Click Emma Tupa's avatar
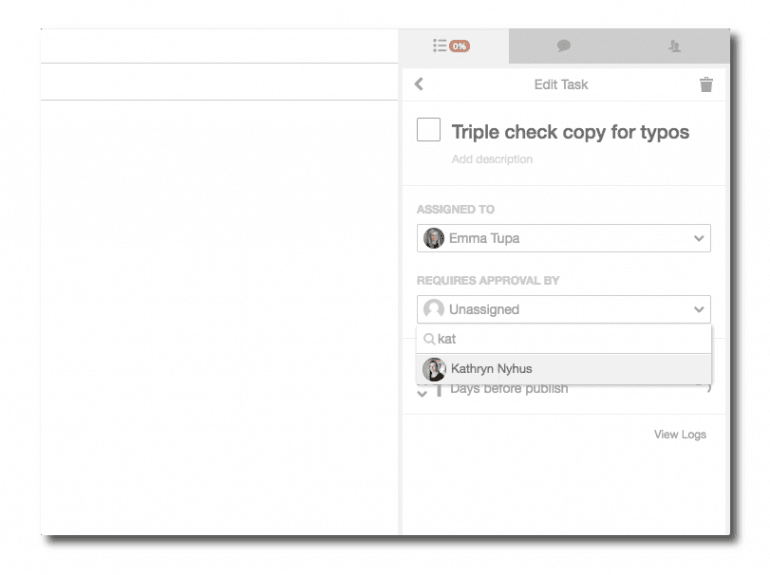Viewport: 770px width, 575px height. (434, 239)
